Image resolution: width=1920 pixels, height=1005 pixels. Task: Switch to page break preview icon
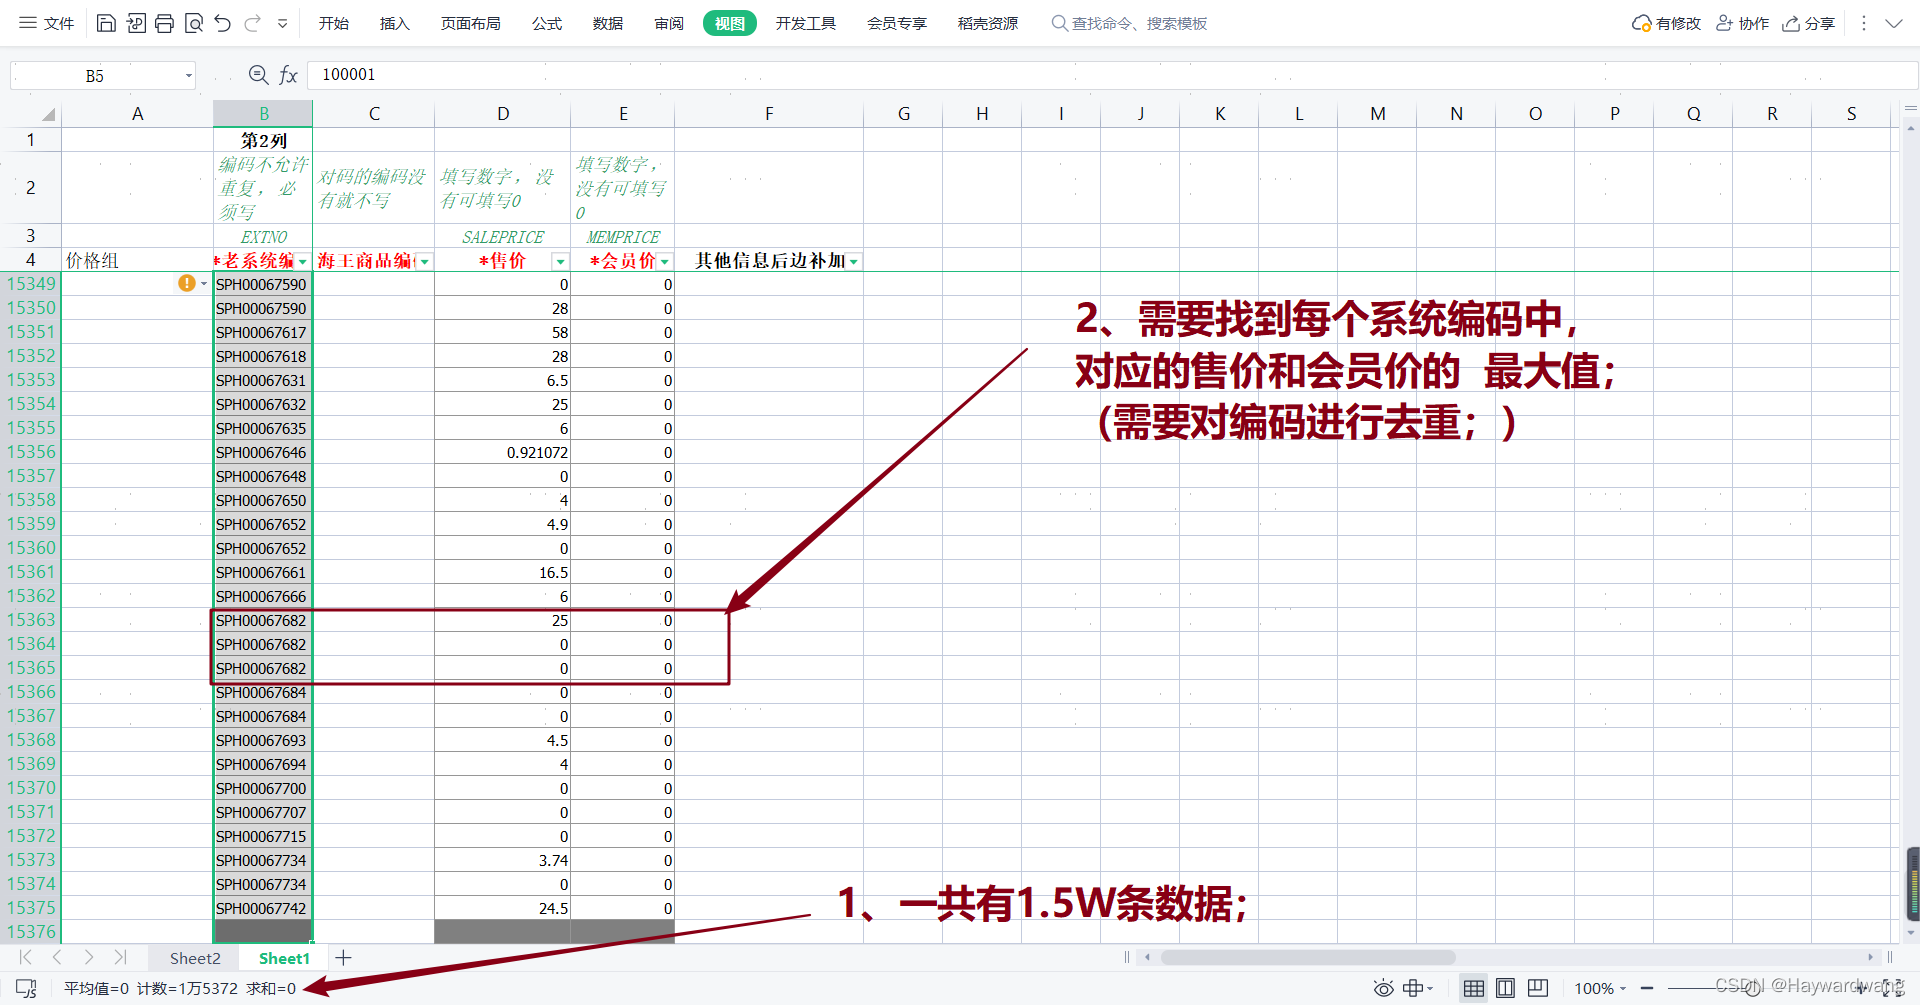[1538, 988]
